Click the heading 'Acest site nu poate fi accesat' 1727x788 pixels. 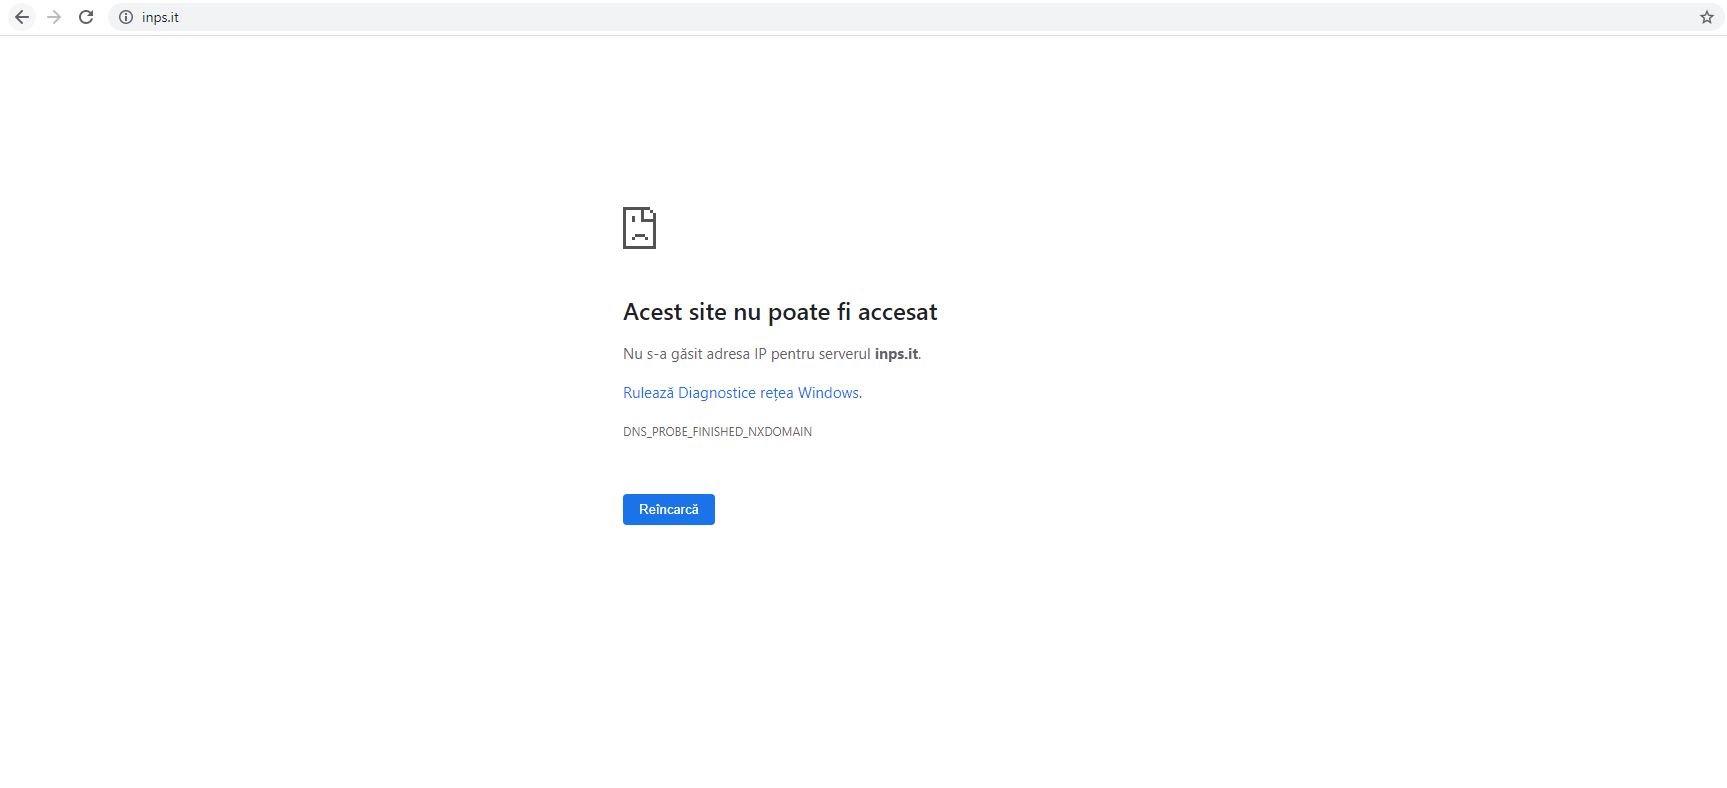tap(780, 312)
